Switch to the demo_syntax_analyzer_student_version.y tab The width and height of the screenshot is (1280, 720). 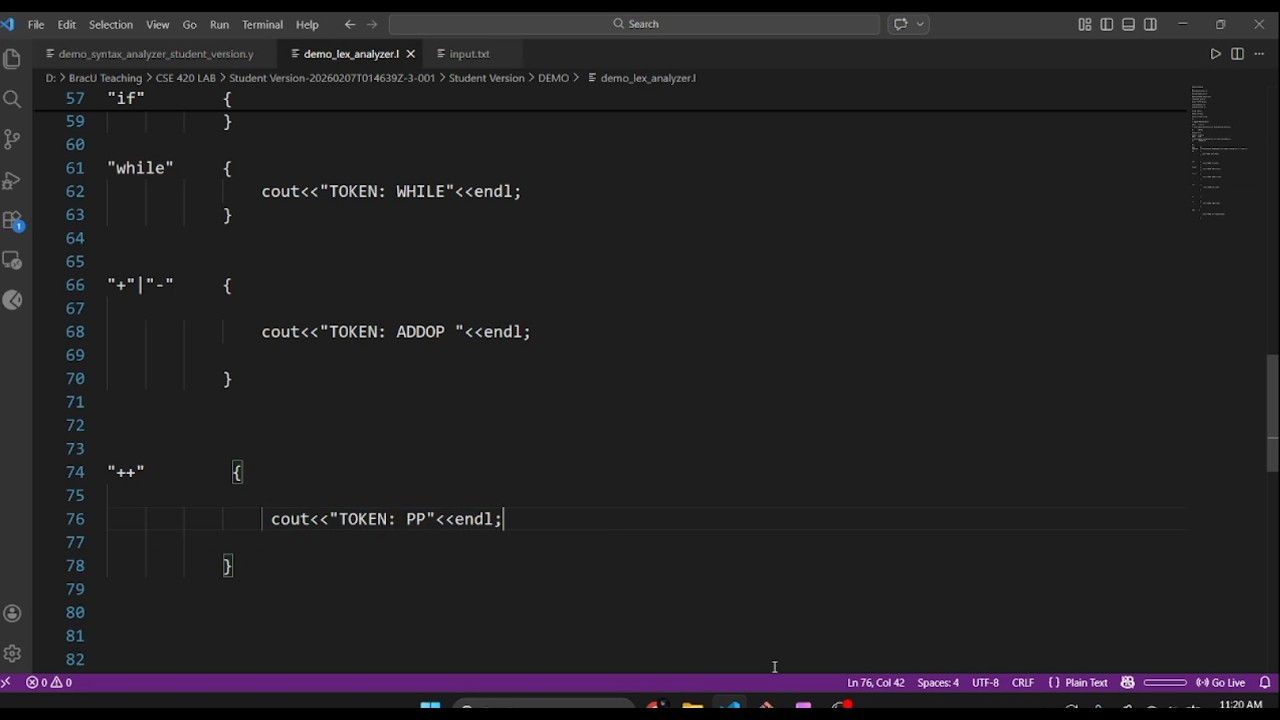[155, 54]
